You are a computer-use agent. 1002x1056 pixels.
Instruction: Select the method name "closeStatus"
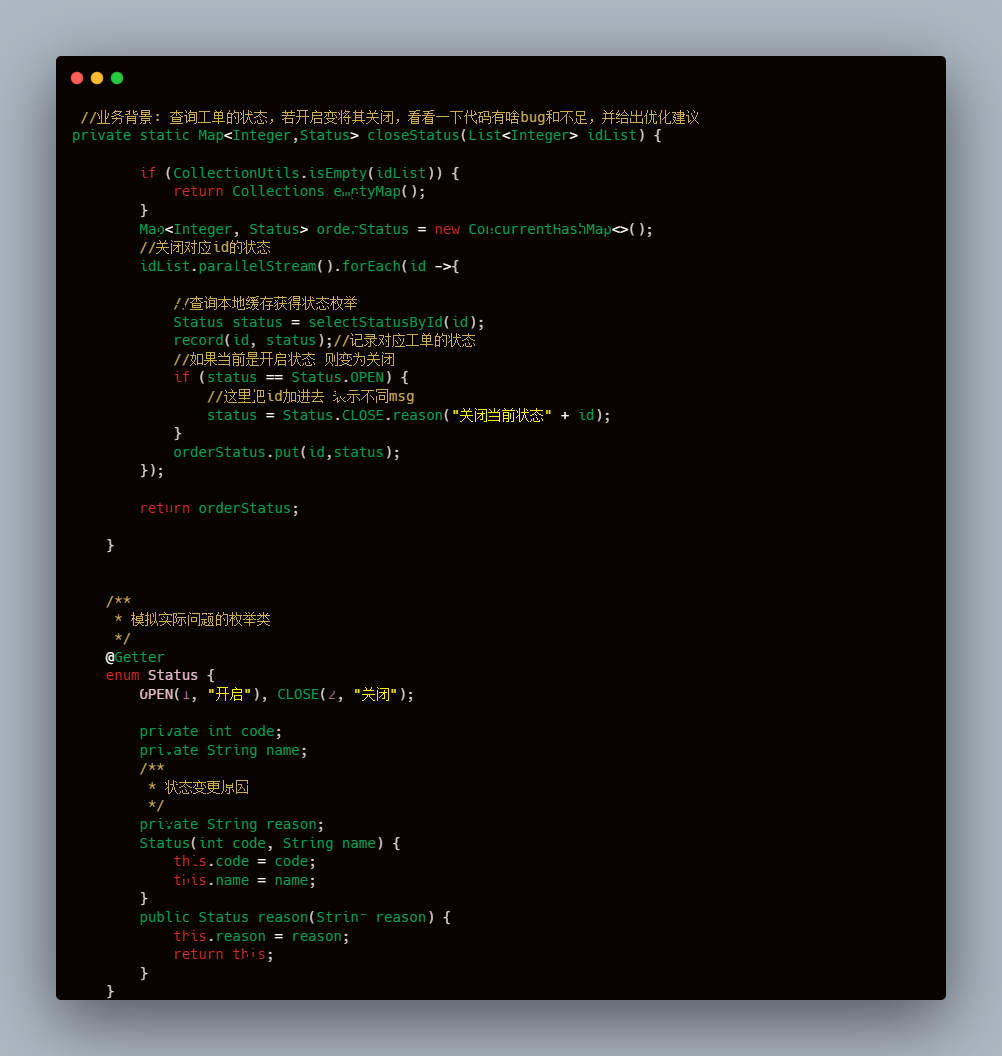pos(413,135)
